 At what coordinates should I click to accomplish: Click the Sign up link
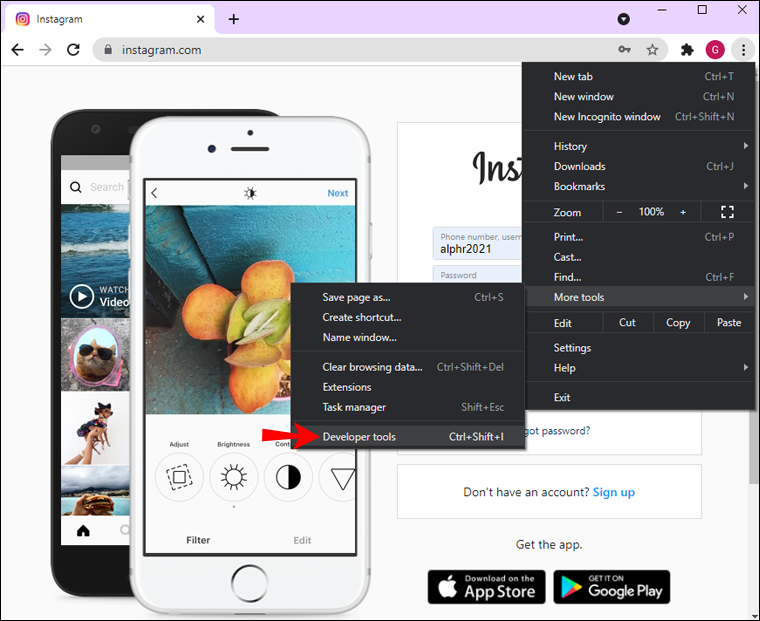pyautogui.click(x=614, y=492)
